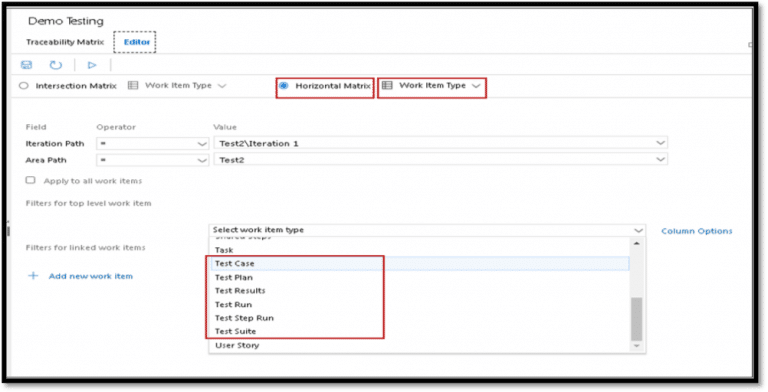Switch to the Traceability Matrix tab
The image size is (768, 392).
coord(65,42)
